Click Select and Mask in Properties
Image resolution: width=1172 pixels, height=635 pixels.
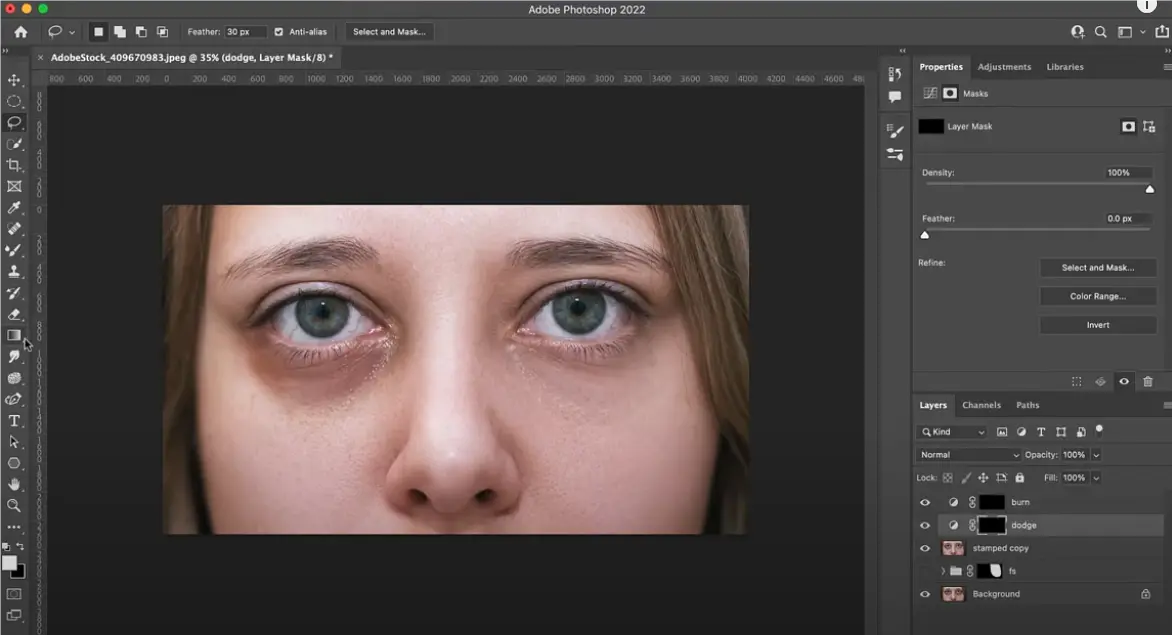pos(1097,267)
